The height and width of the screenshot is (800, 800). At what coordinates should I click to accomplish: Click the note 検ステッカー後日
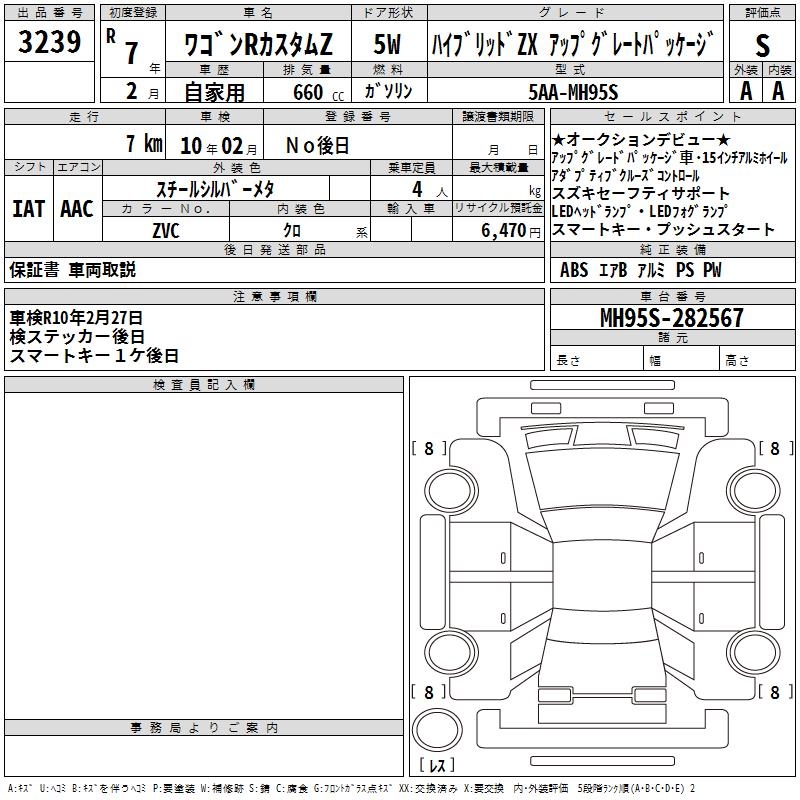pyautogui.click(x=77, y=337)
